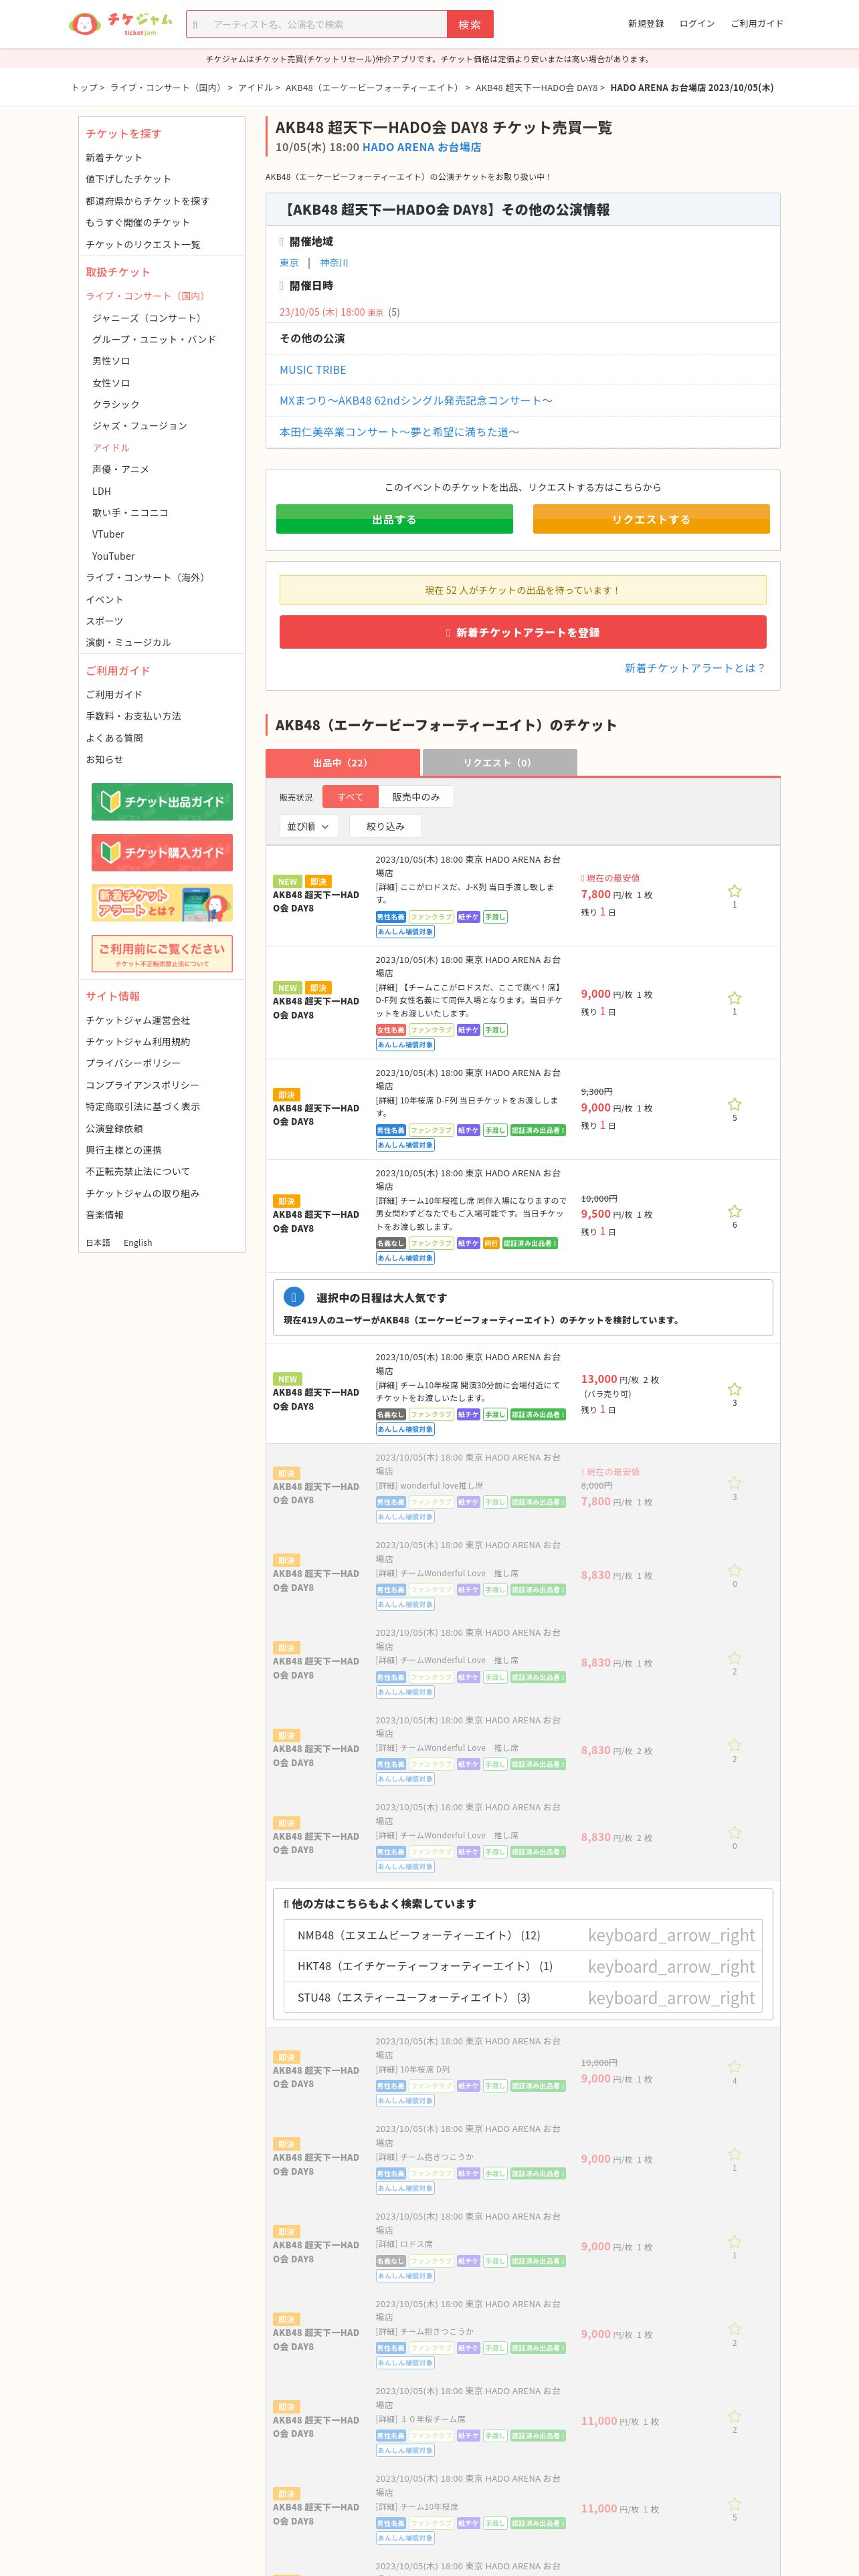The image size is (859, 2576).
Task: Open 新着チケットアラートとは？ link
Action: click(x=695, y=668)
